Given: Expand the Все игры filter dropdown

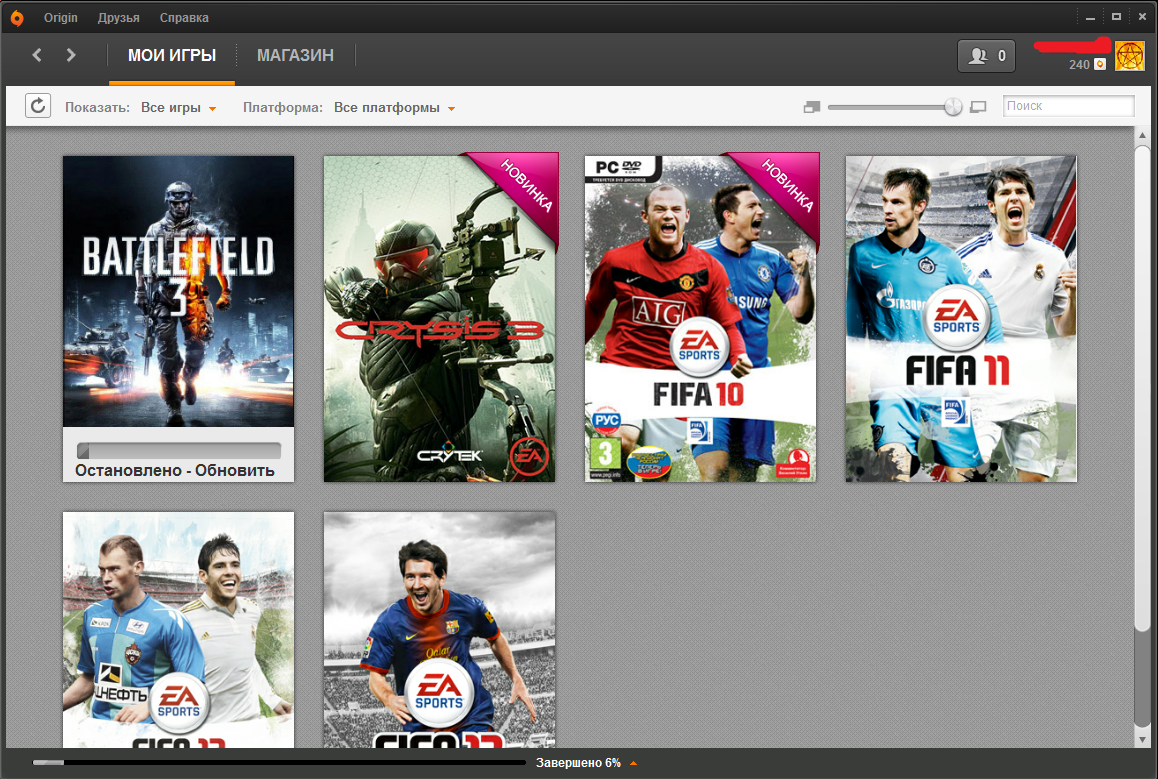Looking at the screenshot, I should pyautogui.click(x=179, y=108).
